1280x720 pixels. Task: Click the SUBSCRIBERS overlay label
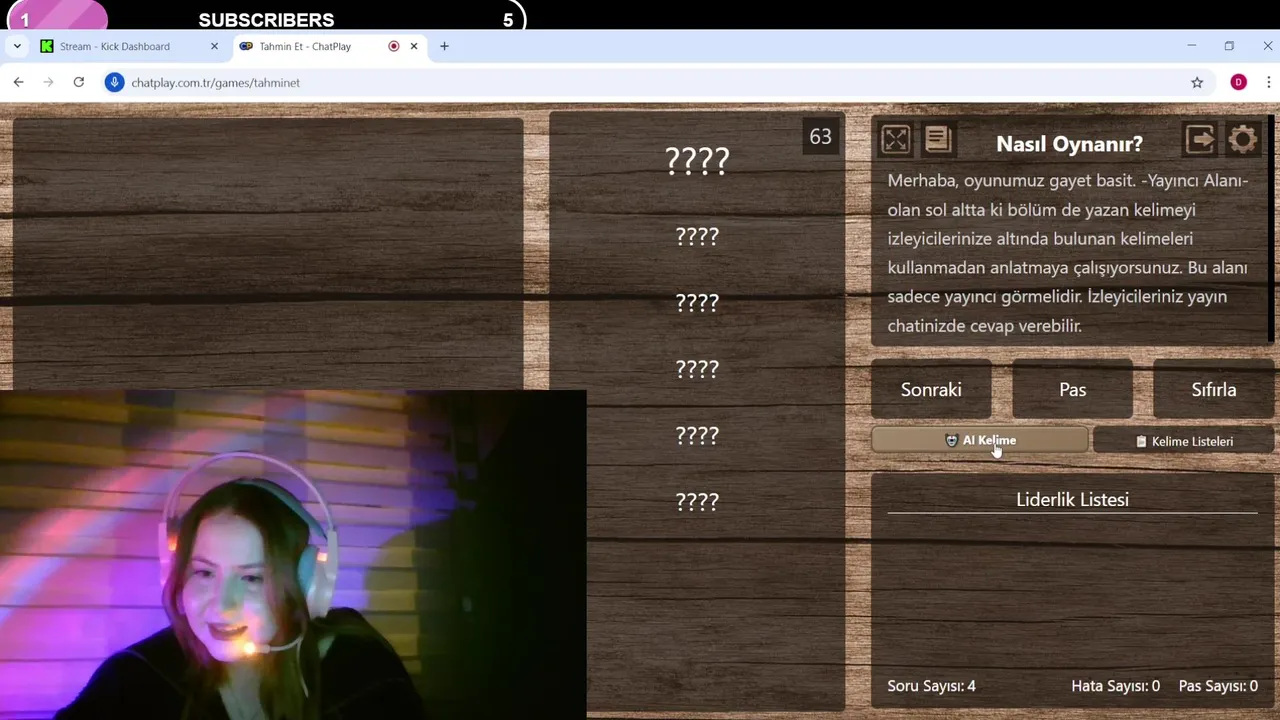point(266,20)
